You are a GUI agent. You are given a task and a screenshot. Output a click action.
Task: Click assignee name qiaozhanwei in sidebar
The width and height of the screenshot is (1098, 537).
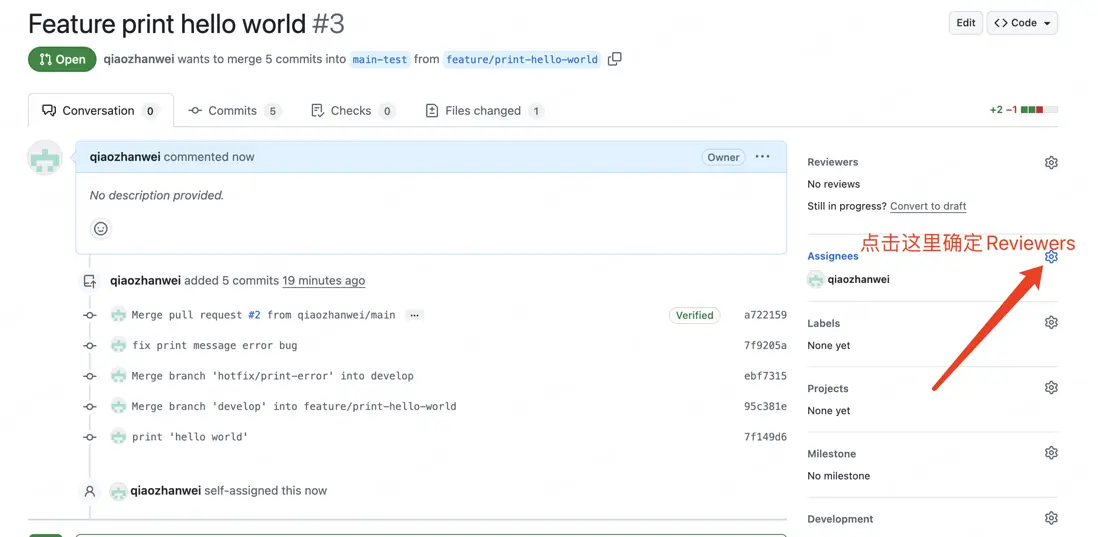859,279
